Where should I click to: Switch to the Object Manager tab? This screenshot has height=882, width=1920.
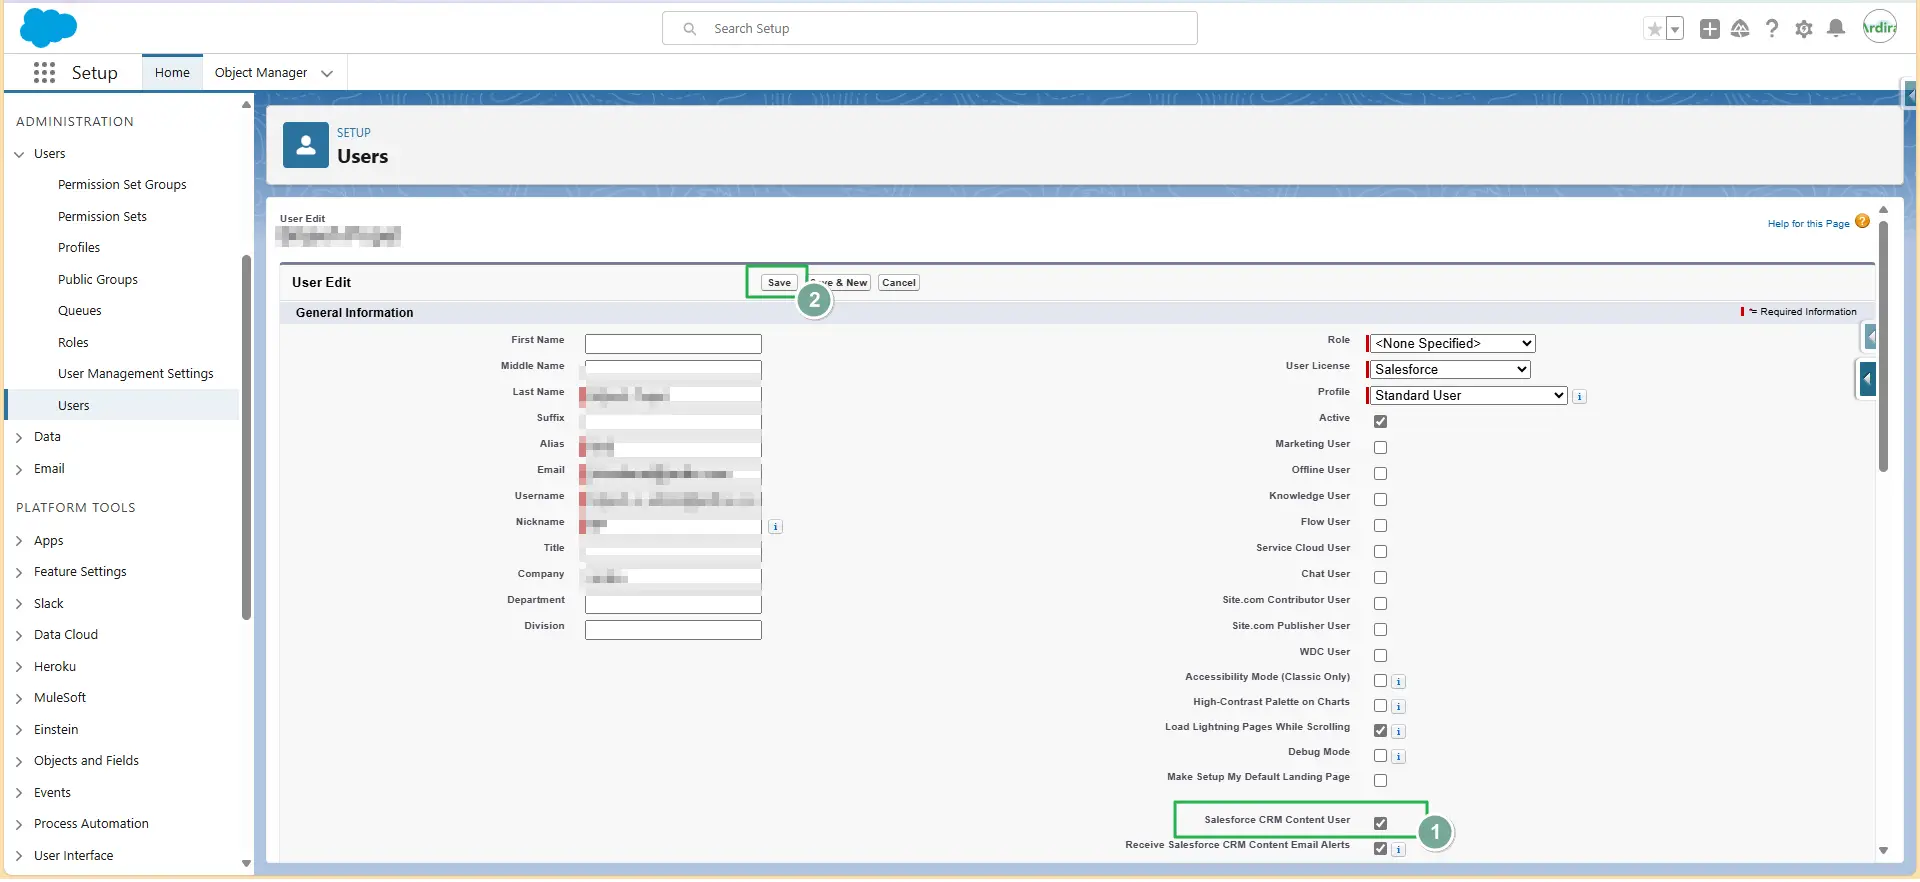tap(261, 73)
